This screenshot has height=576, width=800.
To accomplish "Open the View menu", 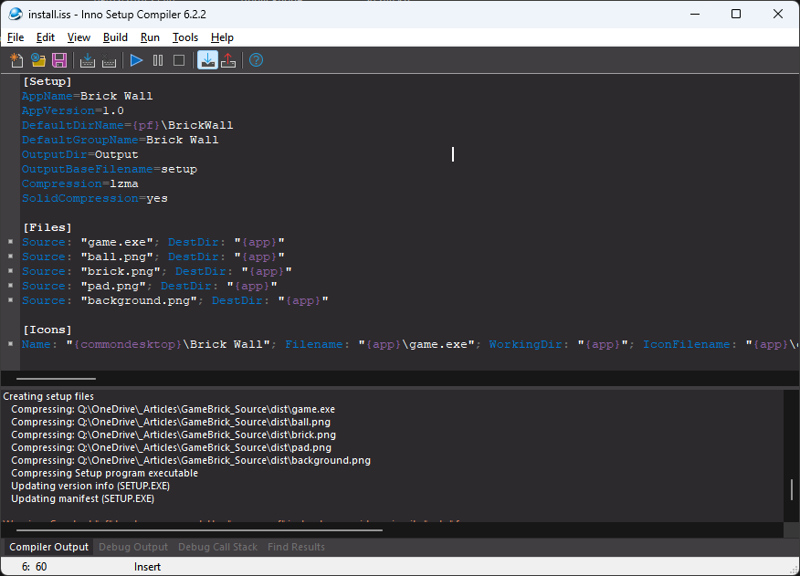I will [x=79, y=37].
